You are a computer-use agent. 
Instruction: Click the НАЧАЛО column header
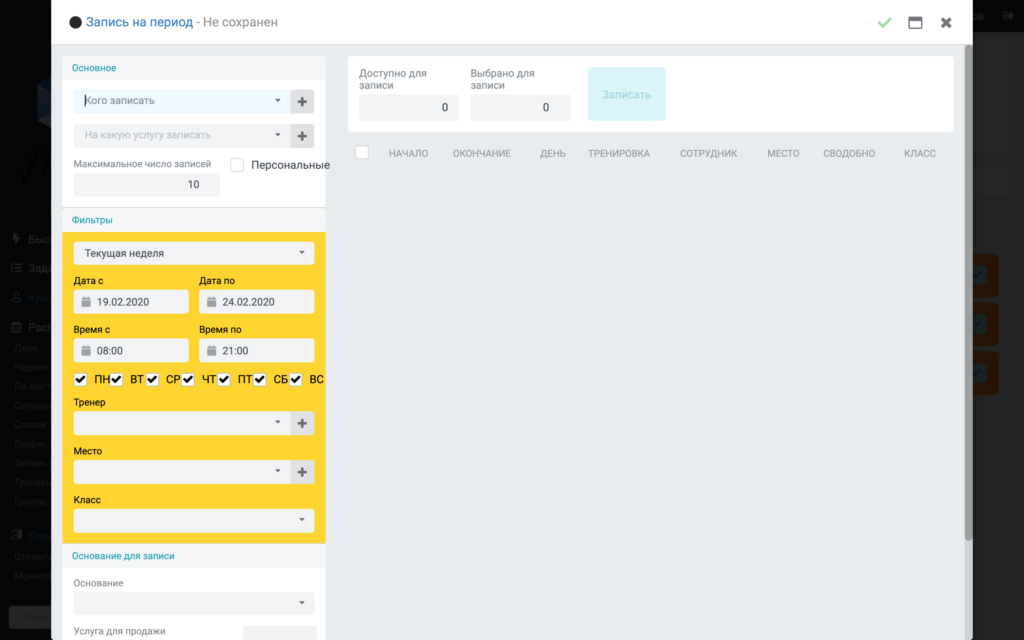click(408, 153)
